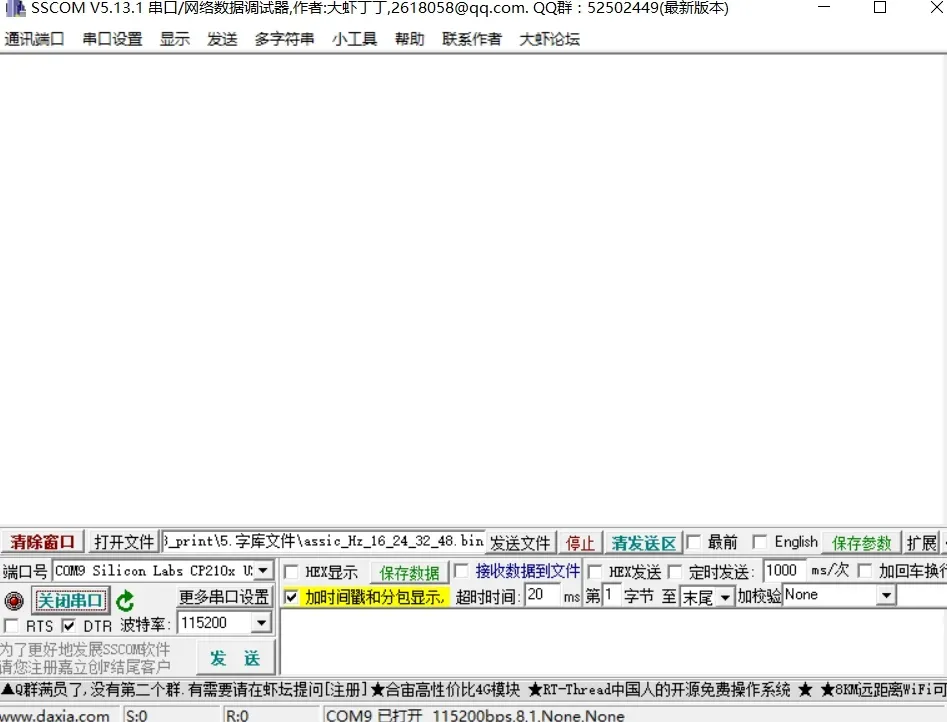
Task: Click the 关闭串口 button
Action: [x=70, y=601]
